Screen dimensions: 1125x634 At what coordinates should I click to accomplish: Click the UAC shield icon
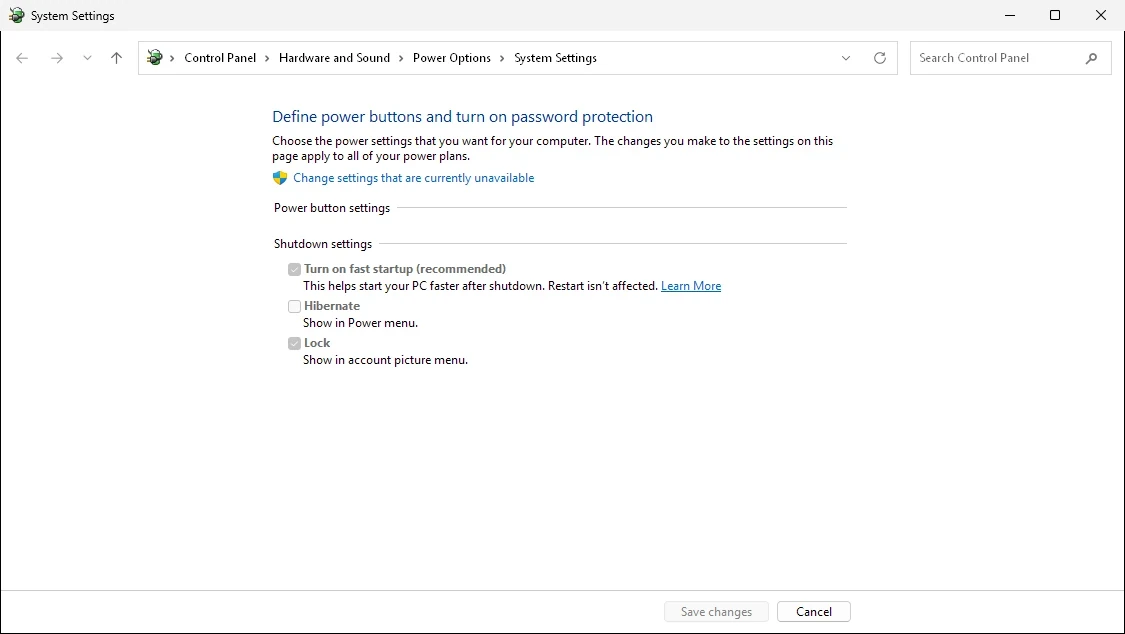click(x=280, y=178)
